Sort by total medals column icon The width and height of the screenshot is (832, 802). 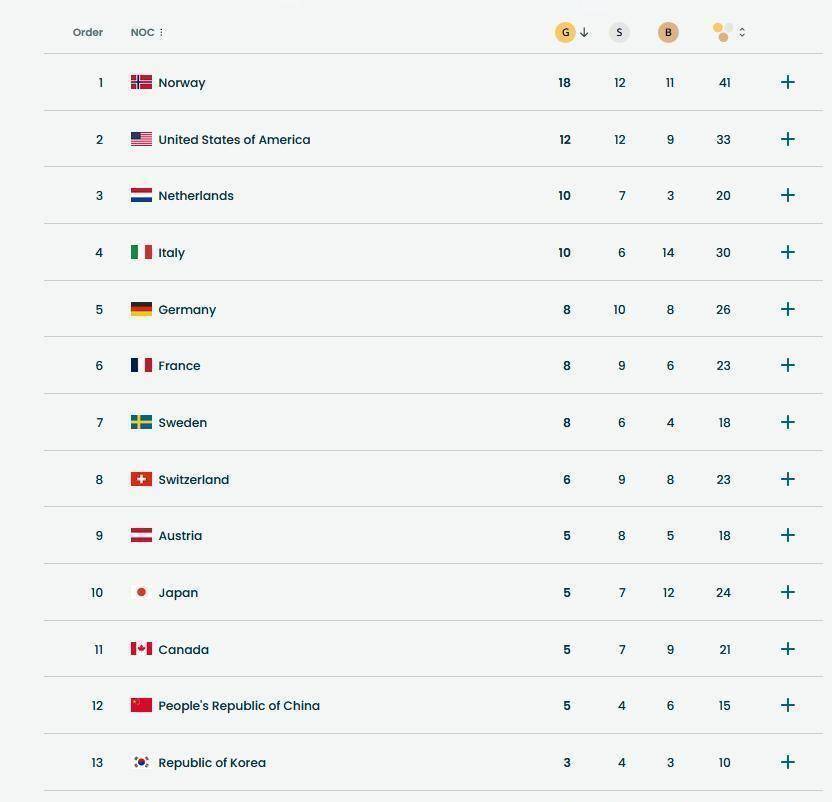723,32
